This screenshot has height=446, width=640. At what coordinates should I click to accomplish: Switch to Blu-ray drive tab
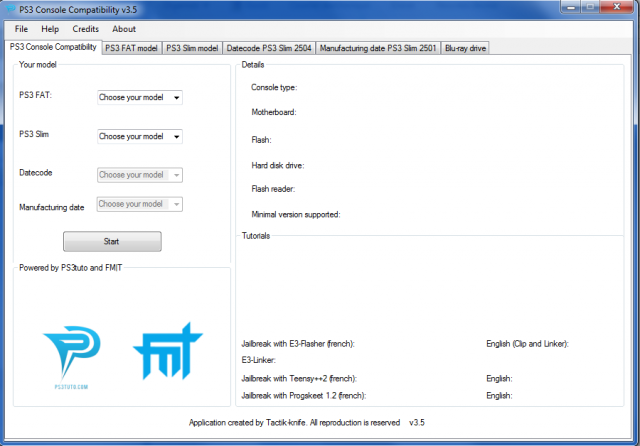coord(465,48)
